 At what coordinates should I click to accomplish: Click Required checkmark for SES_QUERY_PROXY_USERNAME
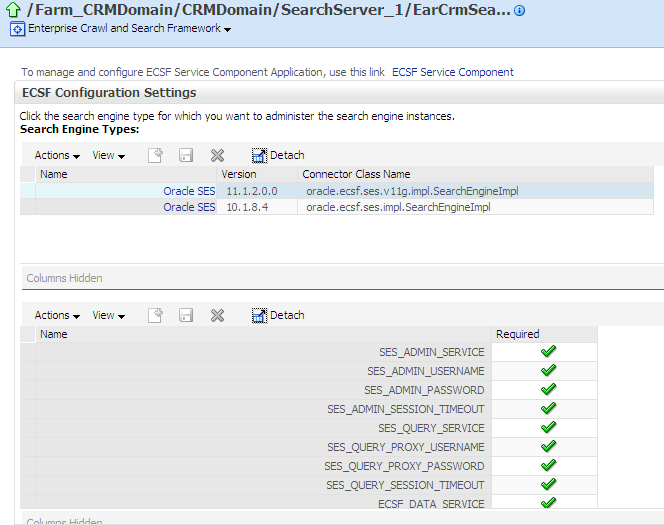pos(548,447)
